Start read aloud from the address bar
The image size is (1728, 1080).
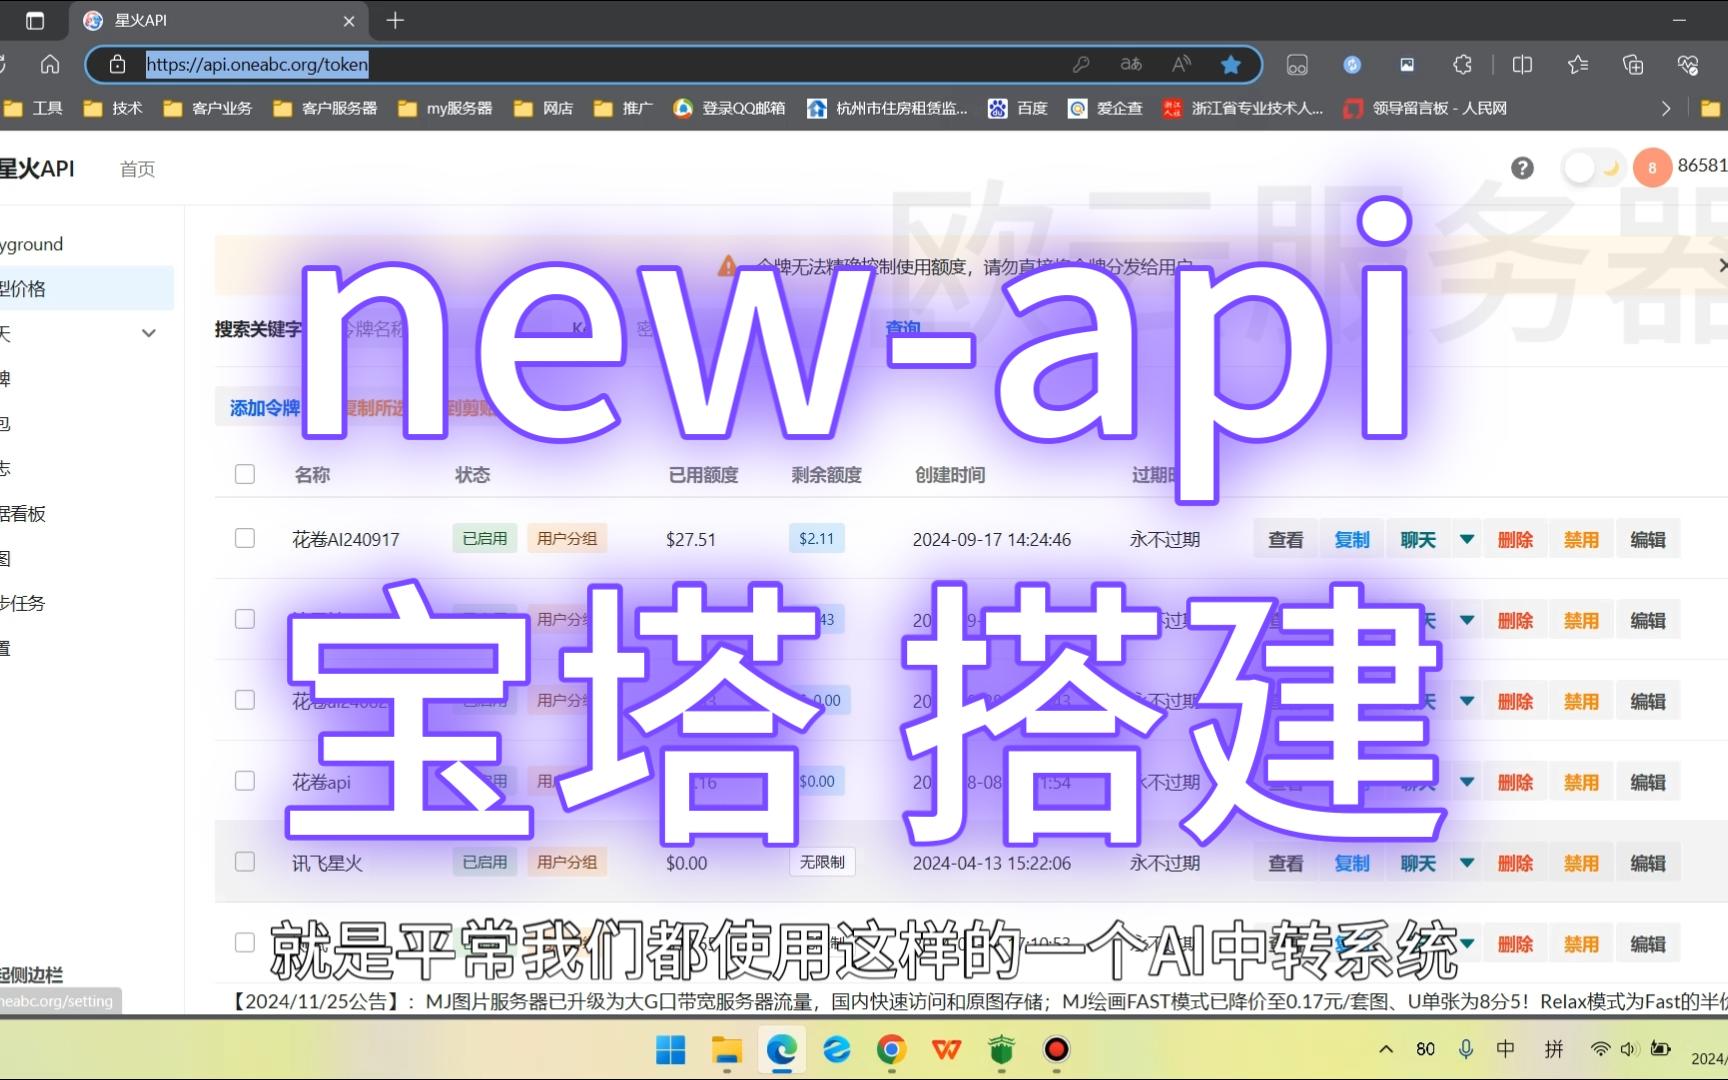point(1181,65)
